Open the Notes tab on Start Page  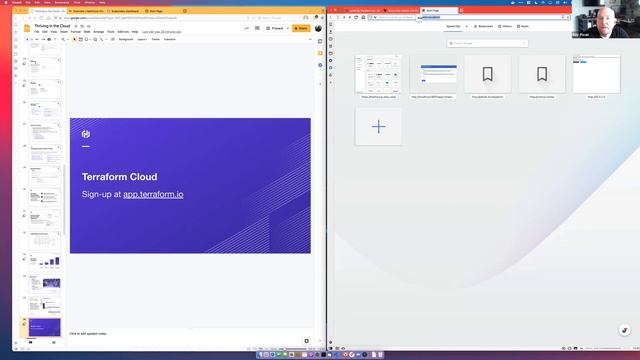[523, 27]
